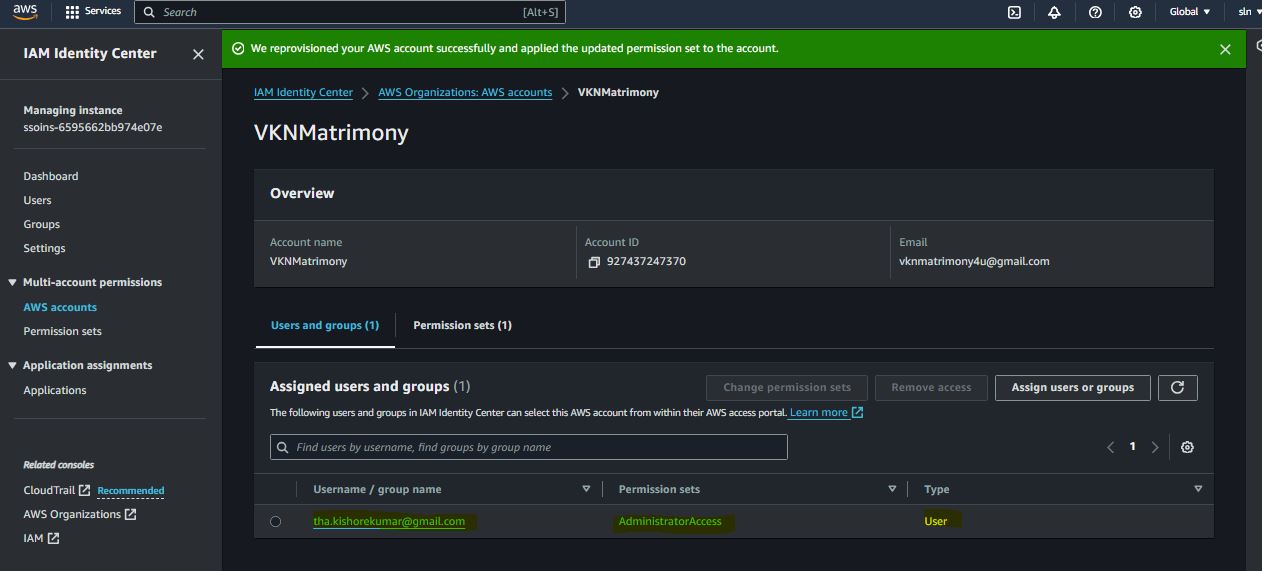Click the find users search field

pyautogui.click(x=529, y=447)
